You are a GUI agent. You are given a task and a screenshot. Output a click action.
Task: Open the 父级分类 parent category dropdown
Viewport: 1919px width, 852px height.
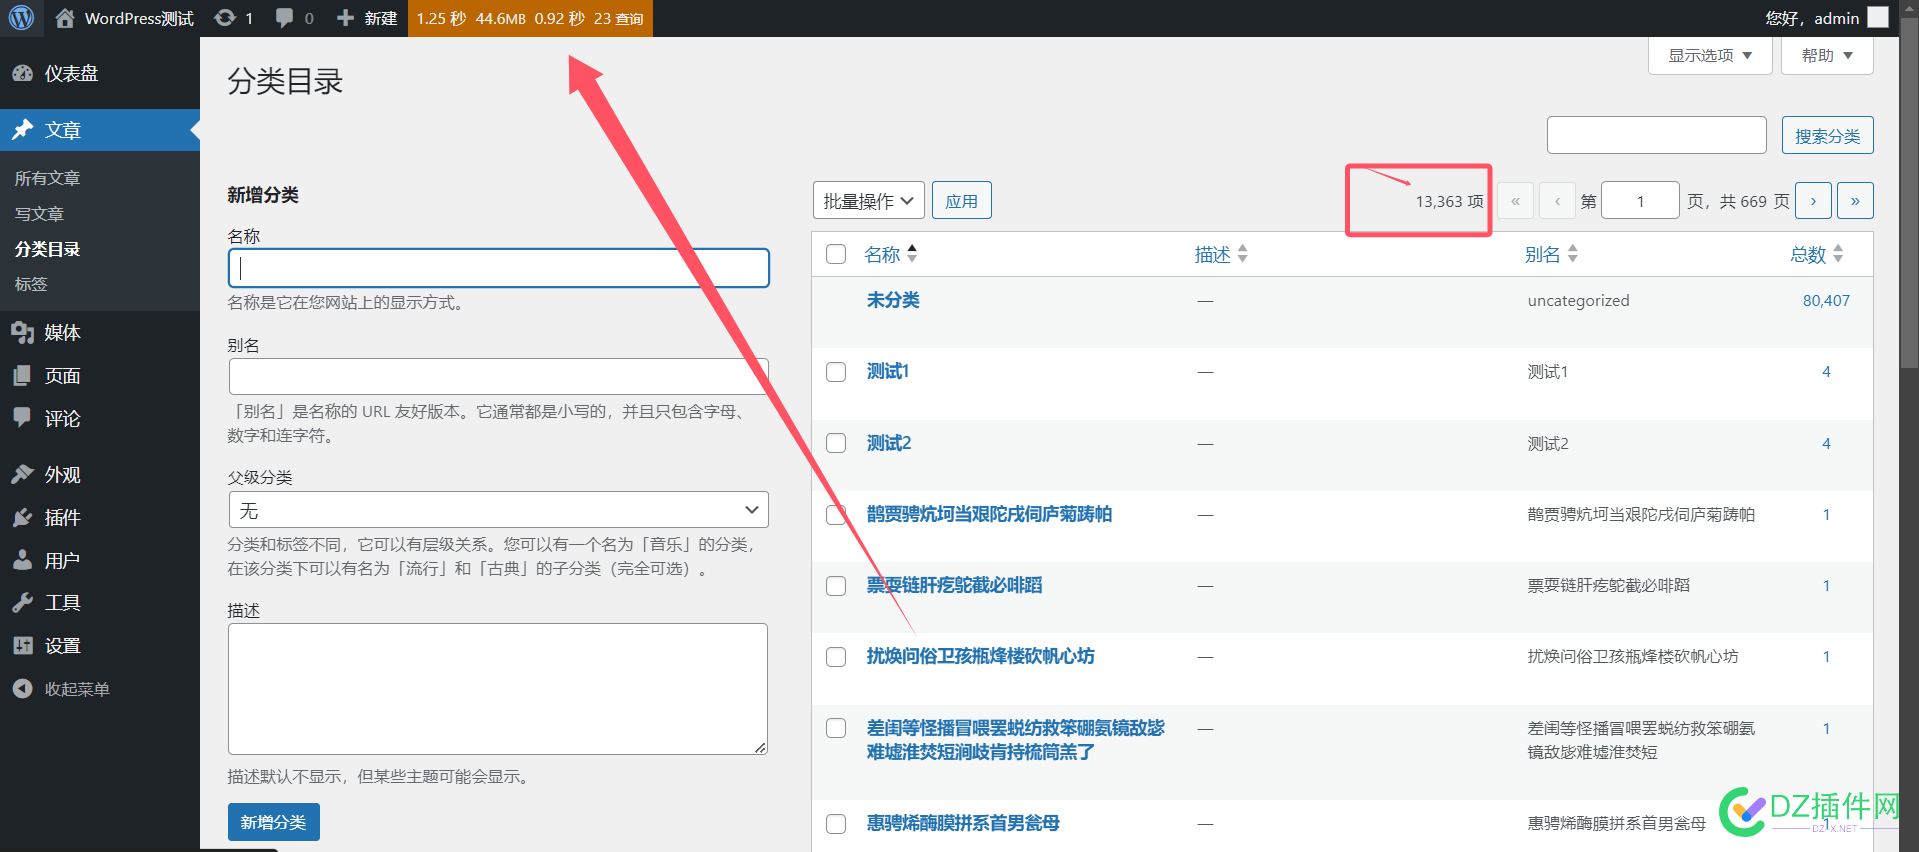pos(498,510)
